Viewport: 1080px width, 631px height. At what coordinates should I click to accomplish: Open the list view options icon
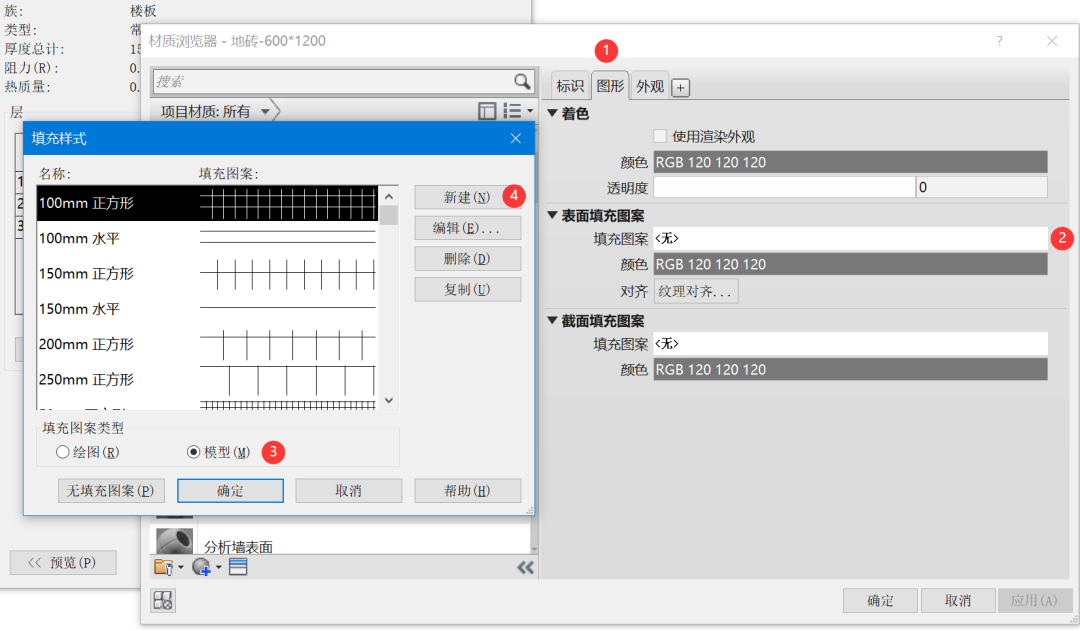512,111
